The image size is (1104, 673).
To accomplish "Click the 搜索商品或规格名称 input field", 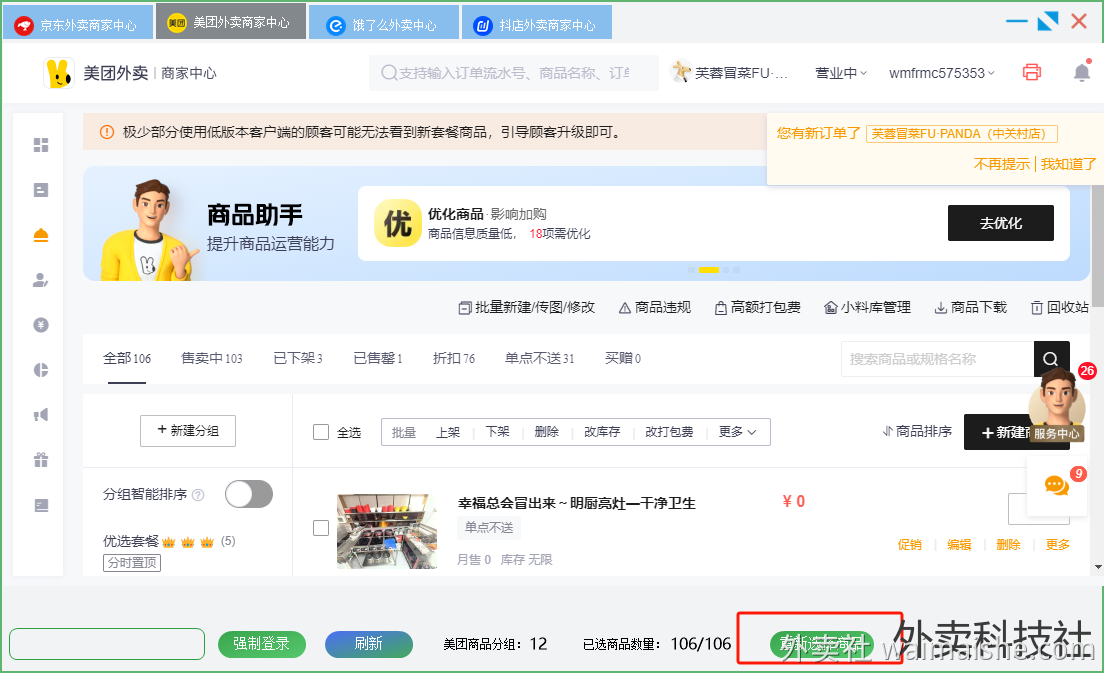I will point(937,359).
